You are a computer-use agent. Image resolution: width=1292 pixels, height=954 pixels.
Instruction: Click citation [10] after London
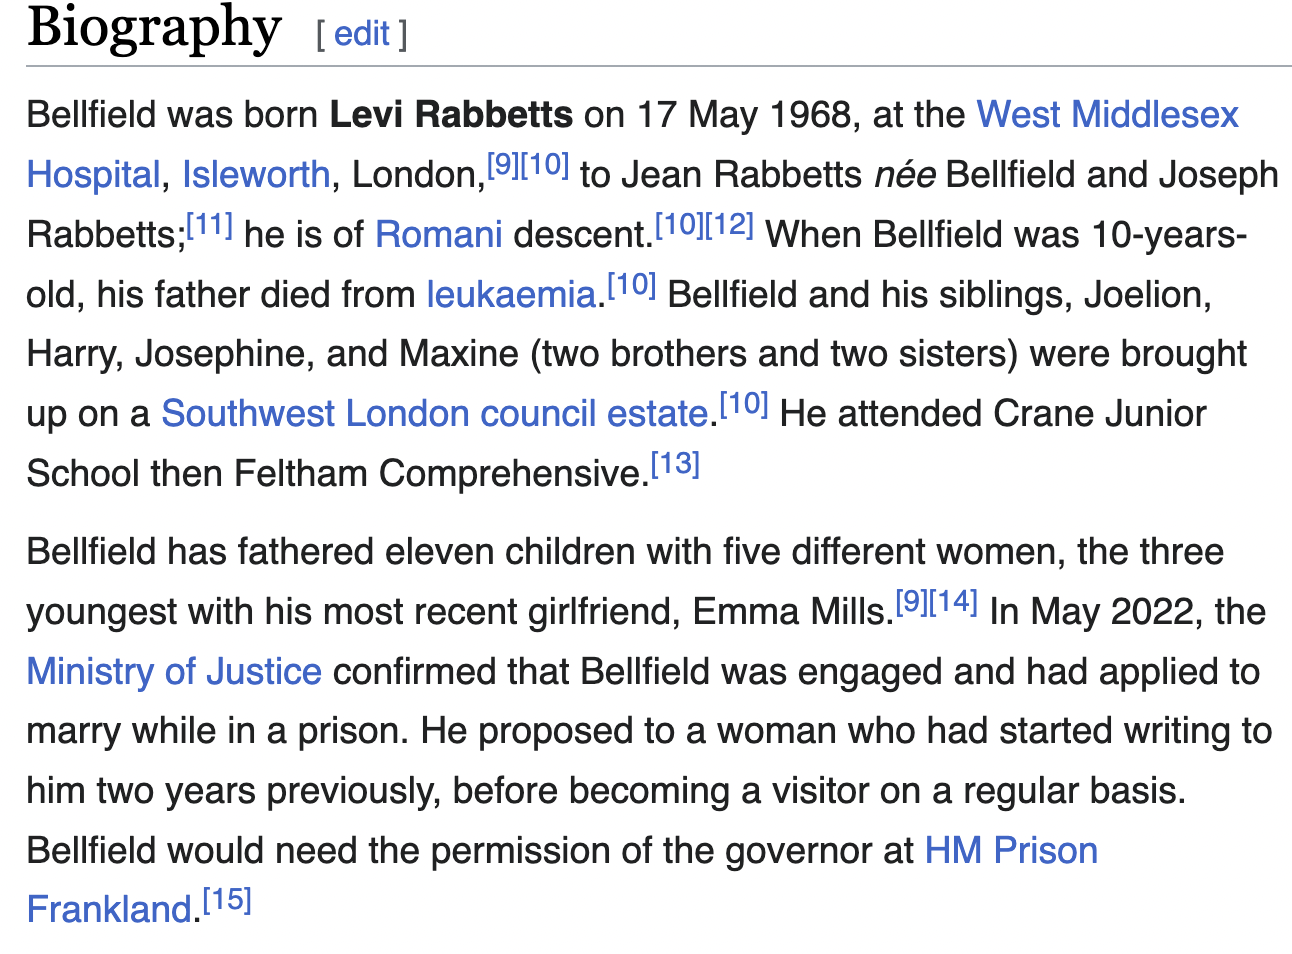545,165
